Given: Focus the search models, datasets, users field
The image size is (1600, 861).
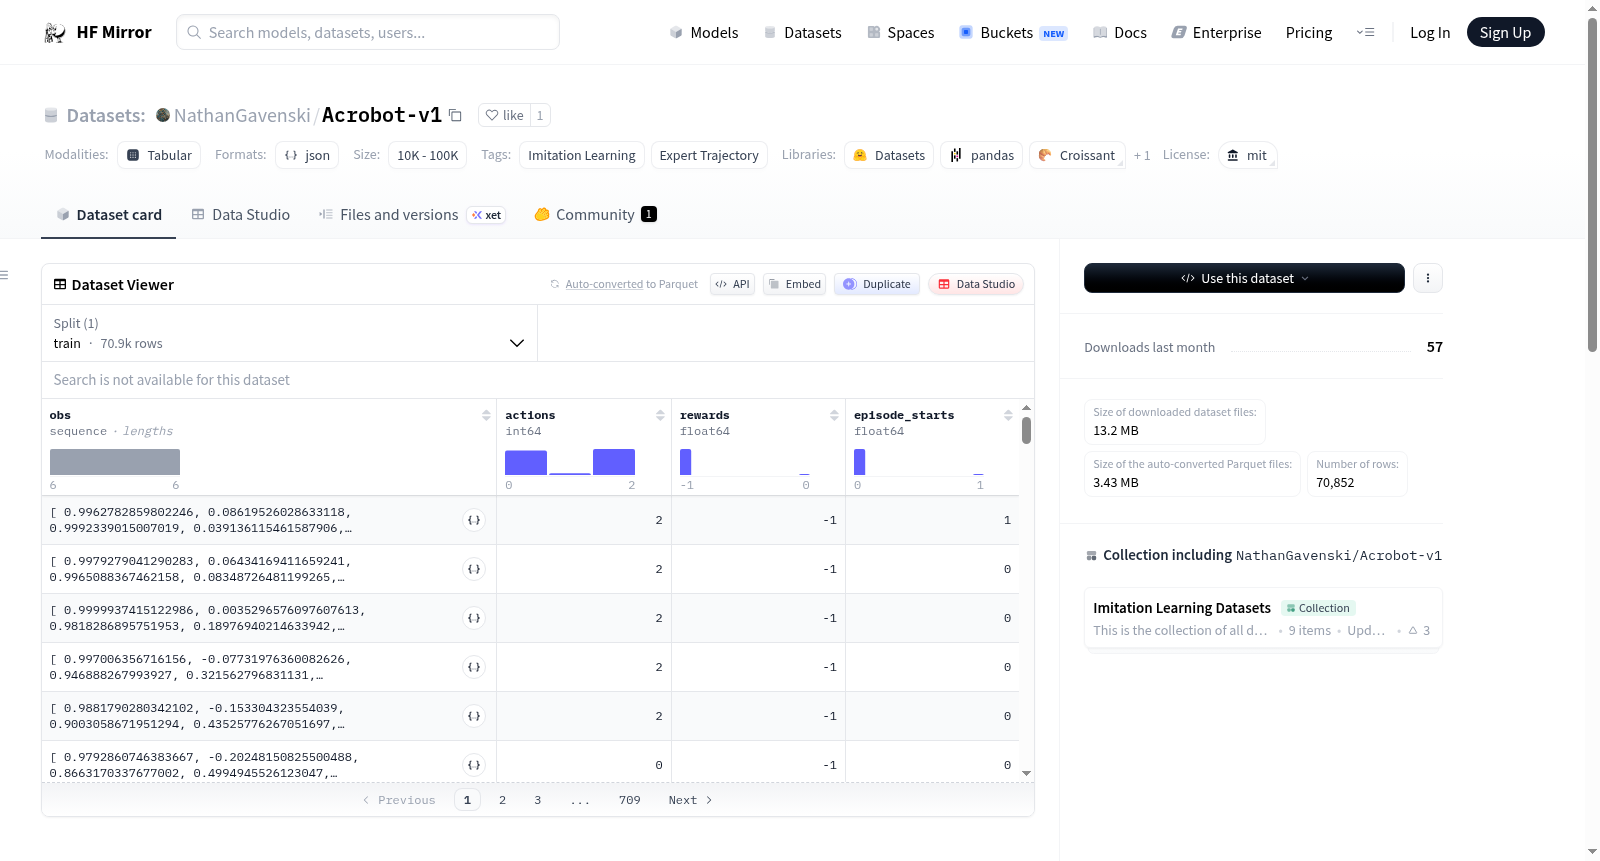Looking at the screenshot, I should click(368, 32).
